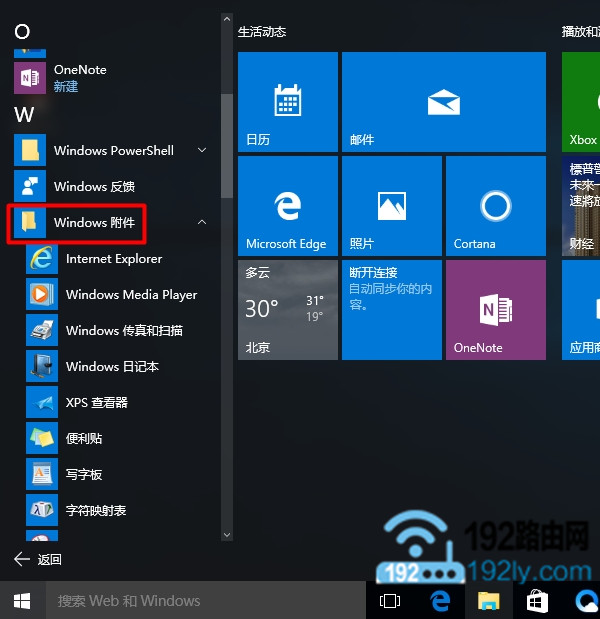Open the Windows 反馈 icon
The image size is (600, 619).
click(30, 186)
